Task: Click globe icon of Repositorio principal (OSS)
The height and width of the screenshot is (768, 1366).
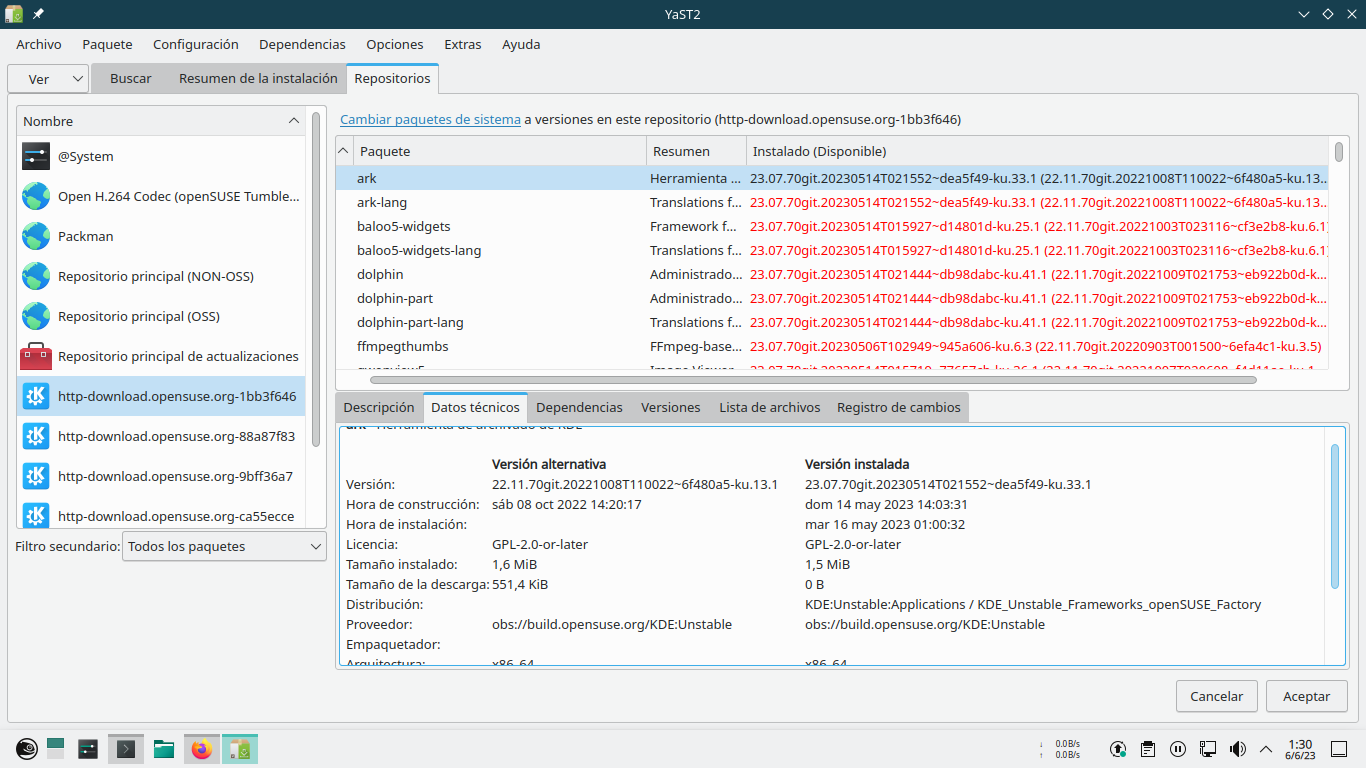Action: tap(36, 316)
